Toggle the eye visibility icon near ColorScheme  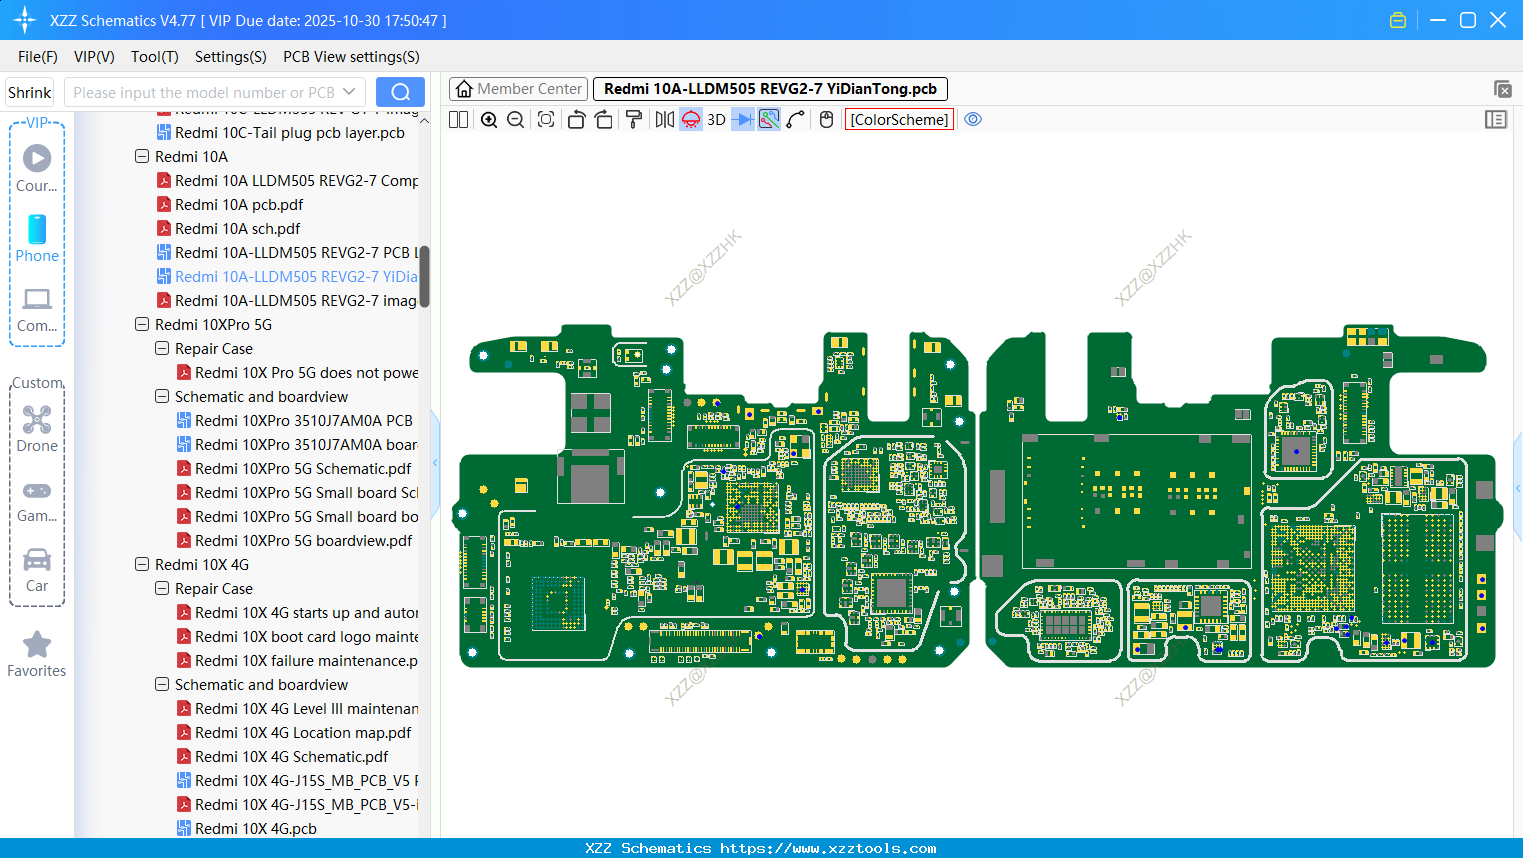click(973, 119)
